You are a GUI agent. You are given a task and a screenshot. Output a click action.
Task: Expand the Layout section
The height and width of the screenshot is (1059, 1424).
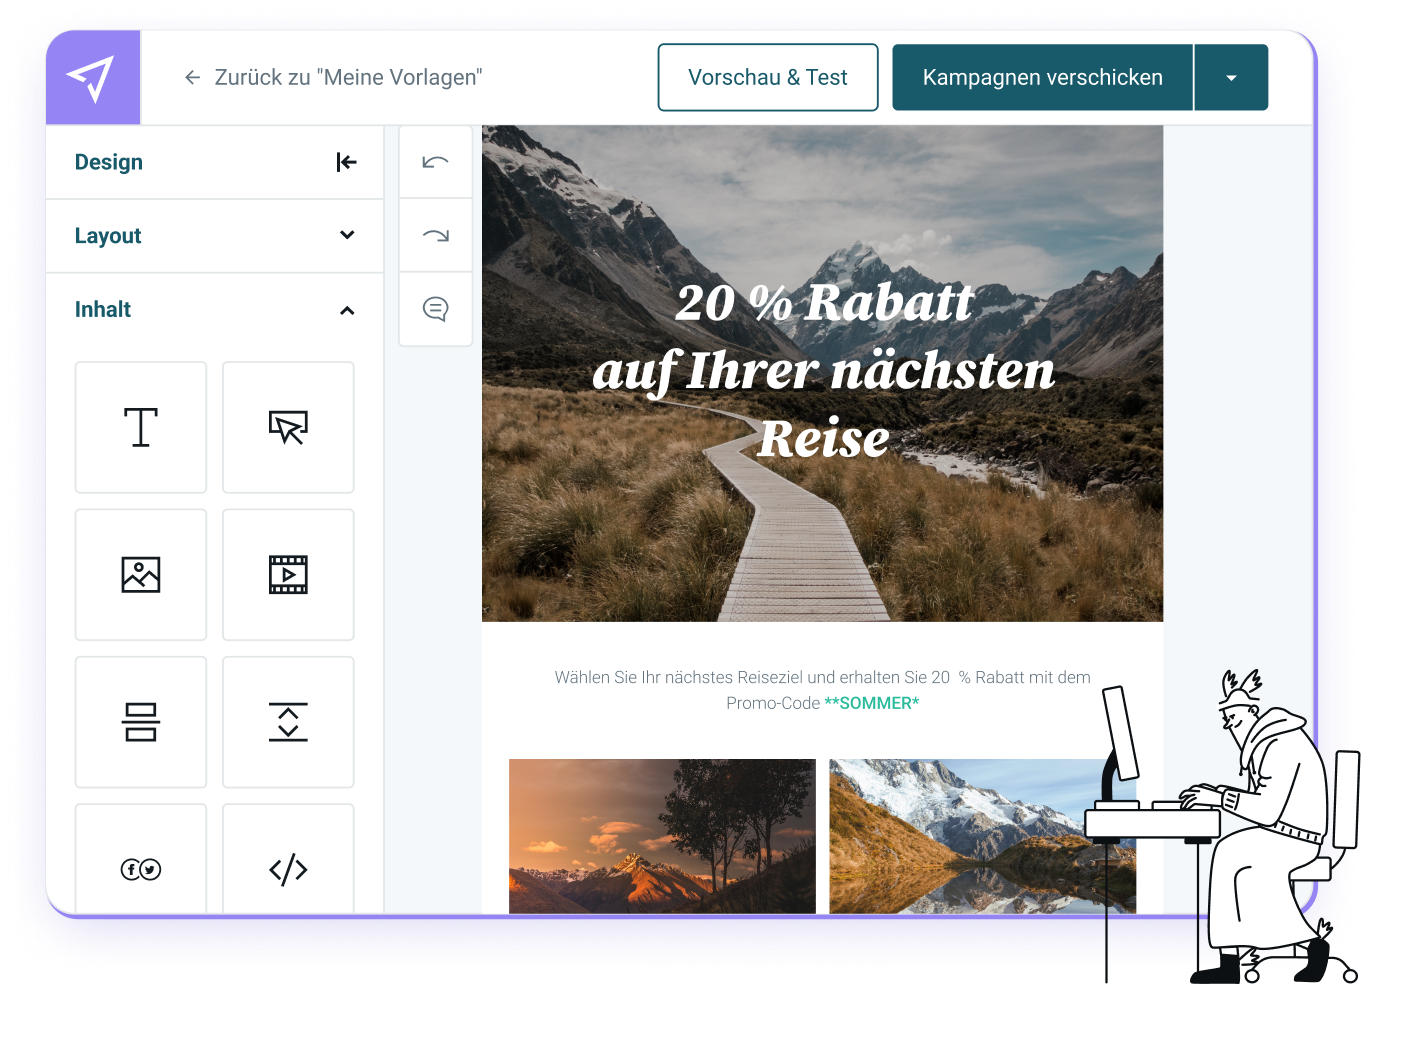tap(347, 235)
